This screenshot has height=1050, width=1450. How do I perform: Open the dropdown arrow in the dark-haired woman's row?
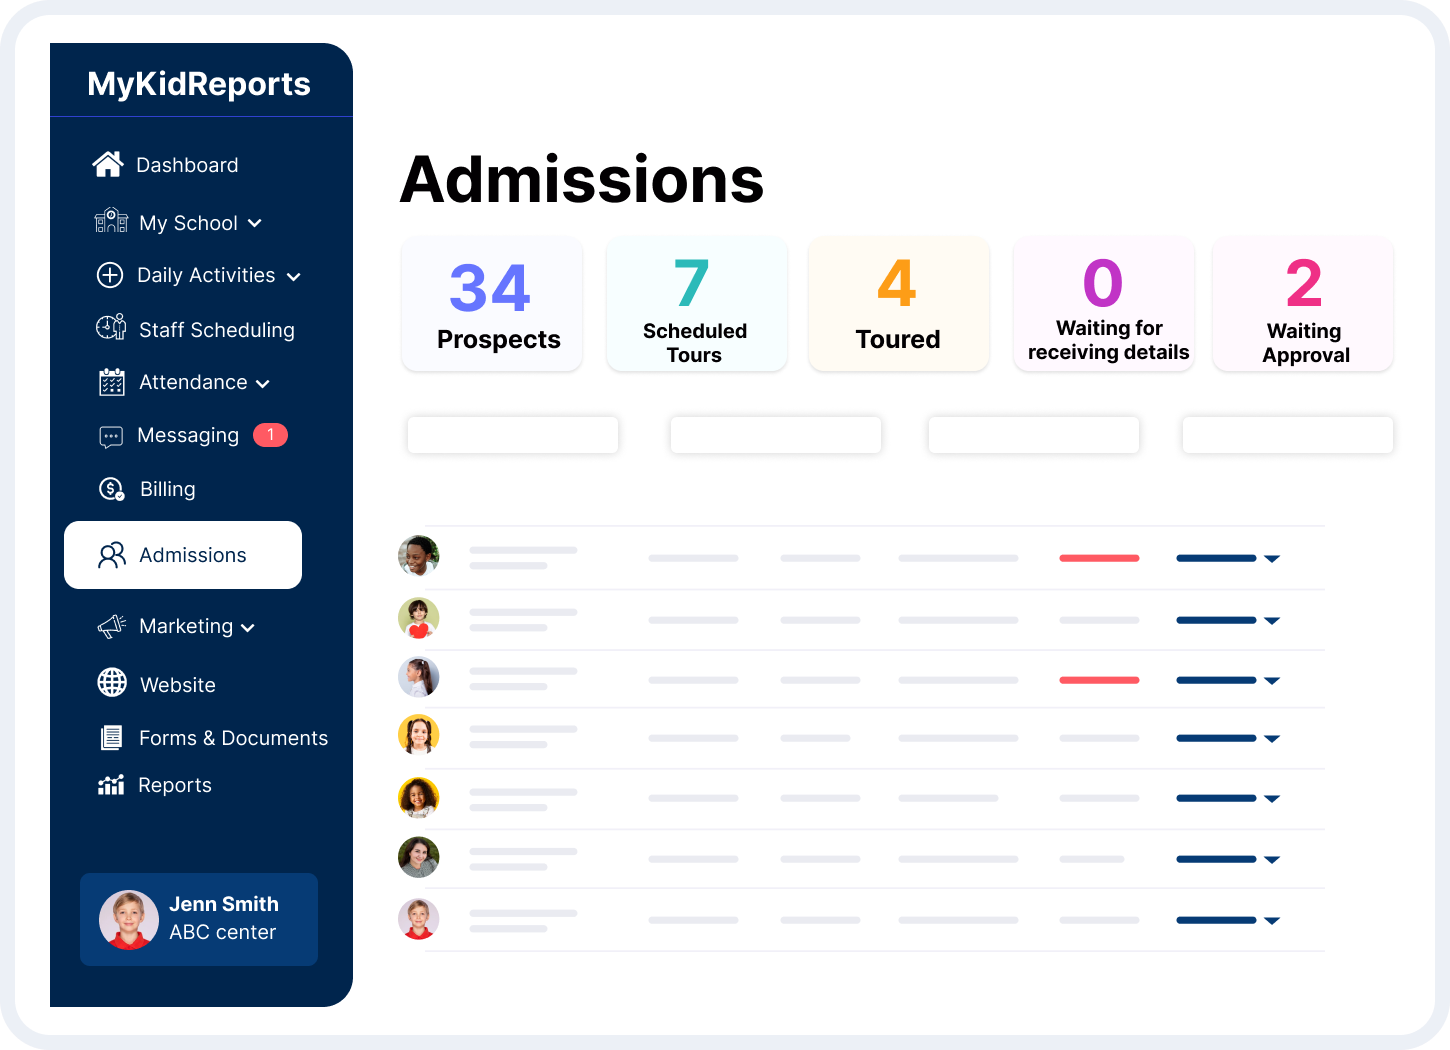coord(1272,860)
